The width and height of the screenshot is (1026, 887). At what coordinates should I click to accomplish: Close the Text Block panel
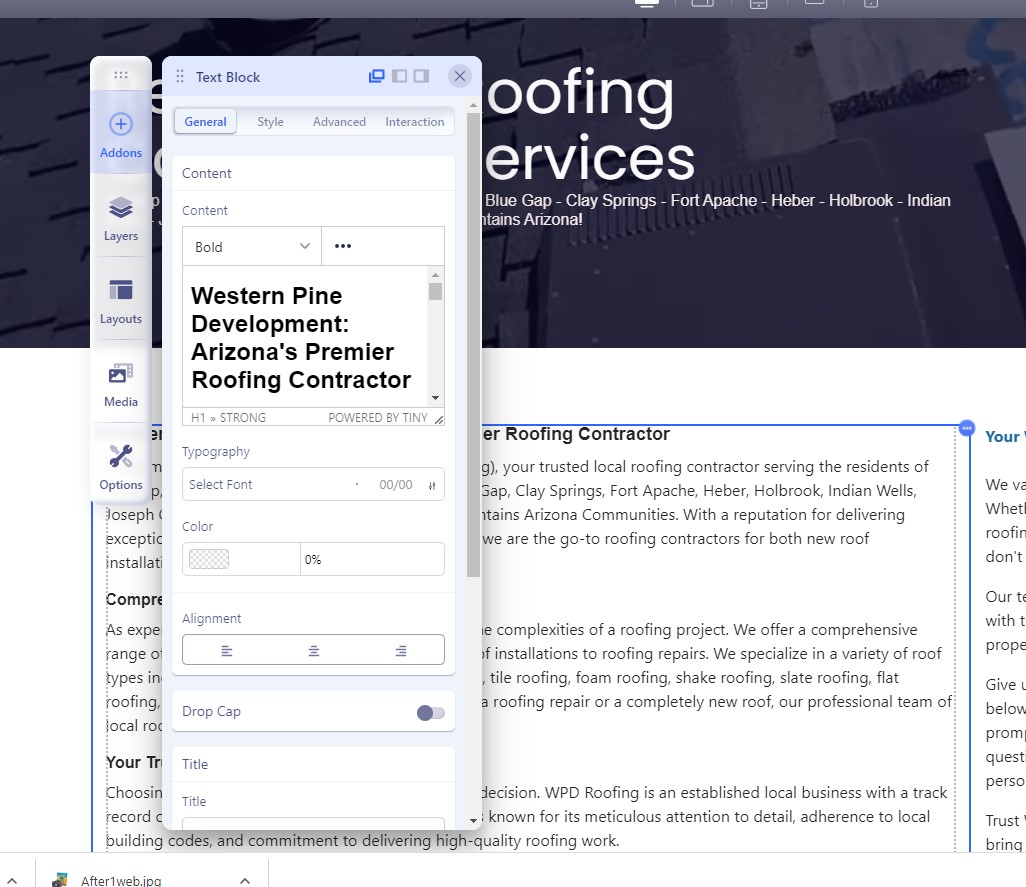point(459,76)
